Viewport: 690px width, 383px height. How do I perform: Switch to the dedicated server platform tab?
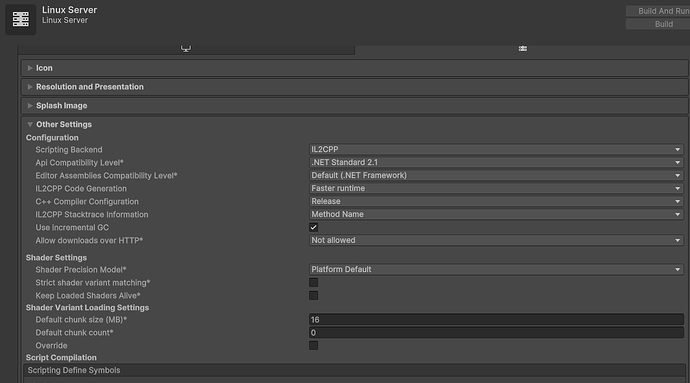[x=522, y=48]
